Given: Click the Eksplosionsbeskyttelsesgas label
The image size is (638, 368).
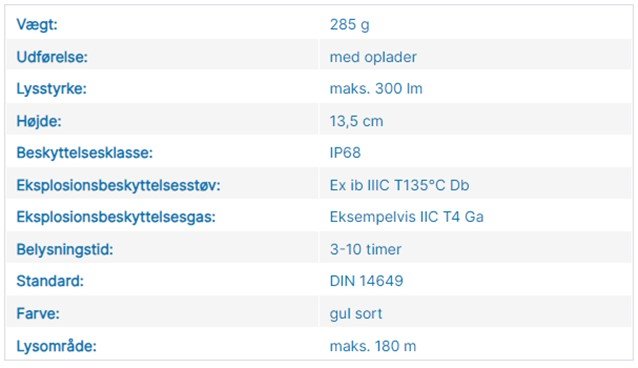Looking at the screenshot, I should [x=116, y=217].
